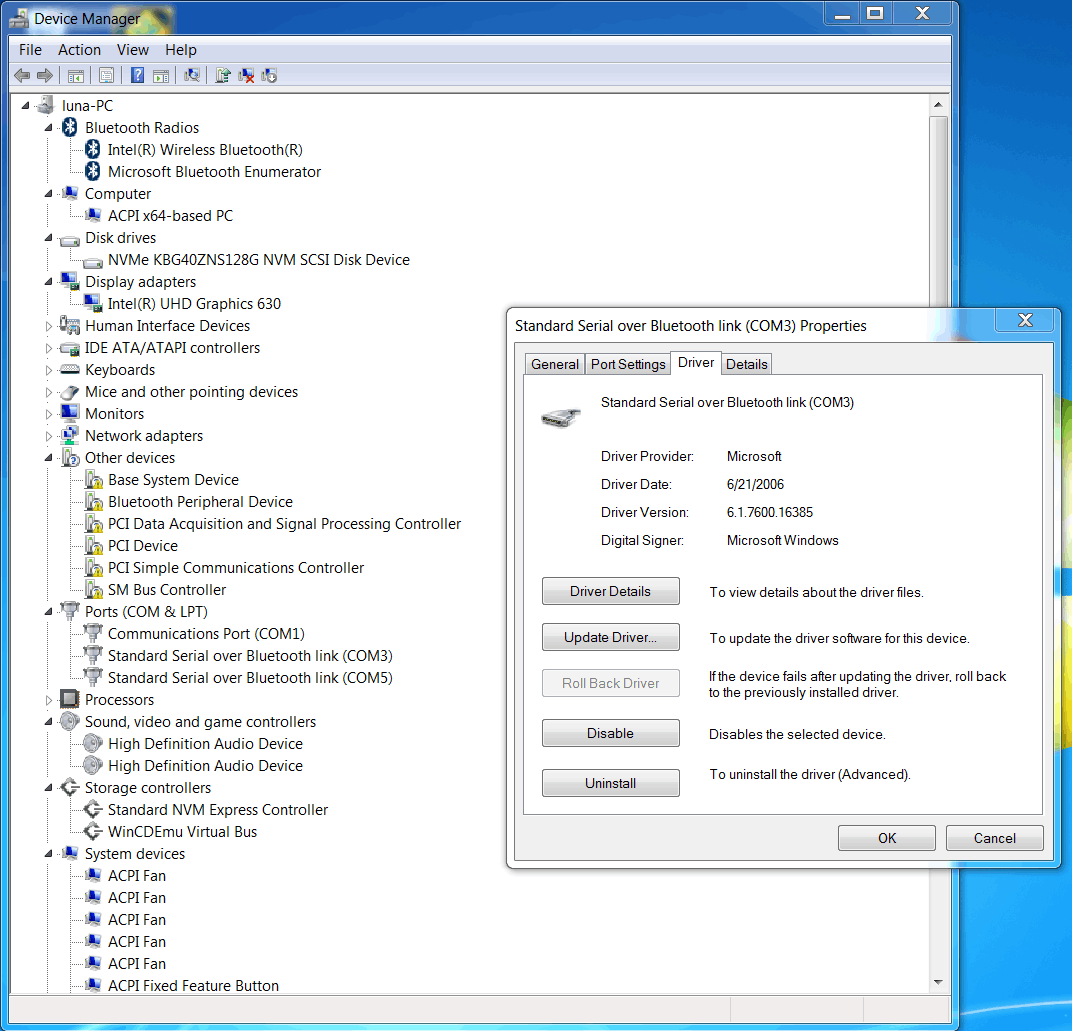Click the device tree scroll-up arrow

[938, 105]
